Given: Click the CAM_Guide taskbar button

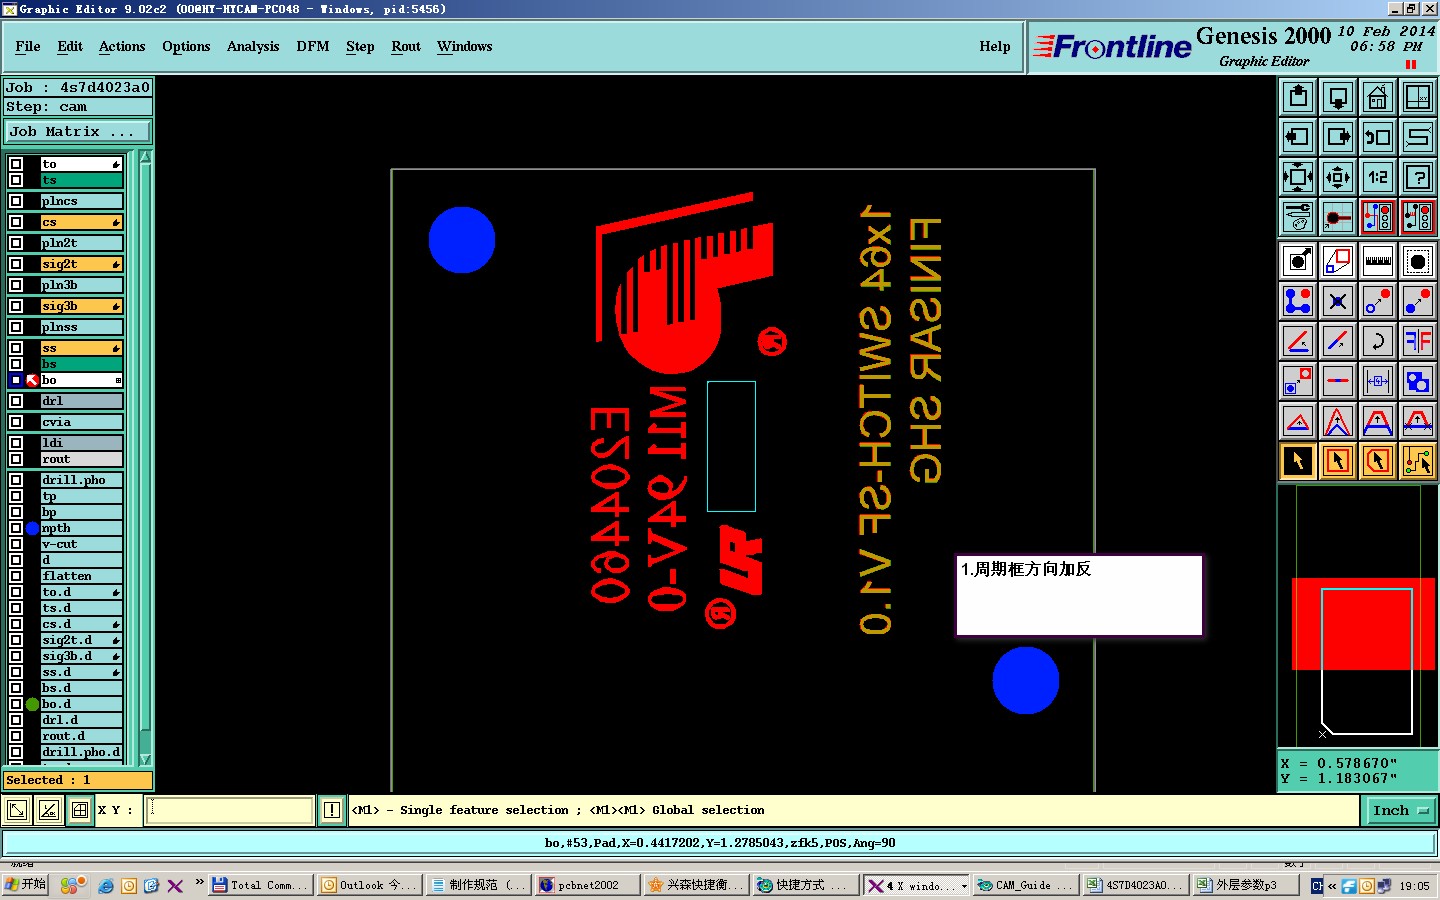Looking at the screenshot, I should pos(1025,885).
